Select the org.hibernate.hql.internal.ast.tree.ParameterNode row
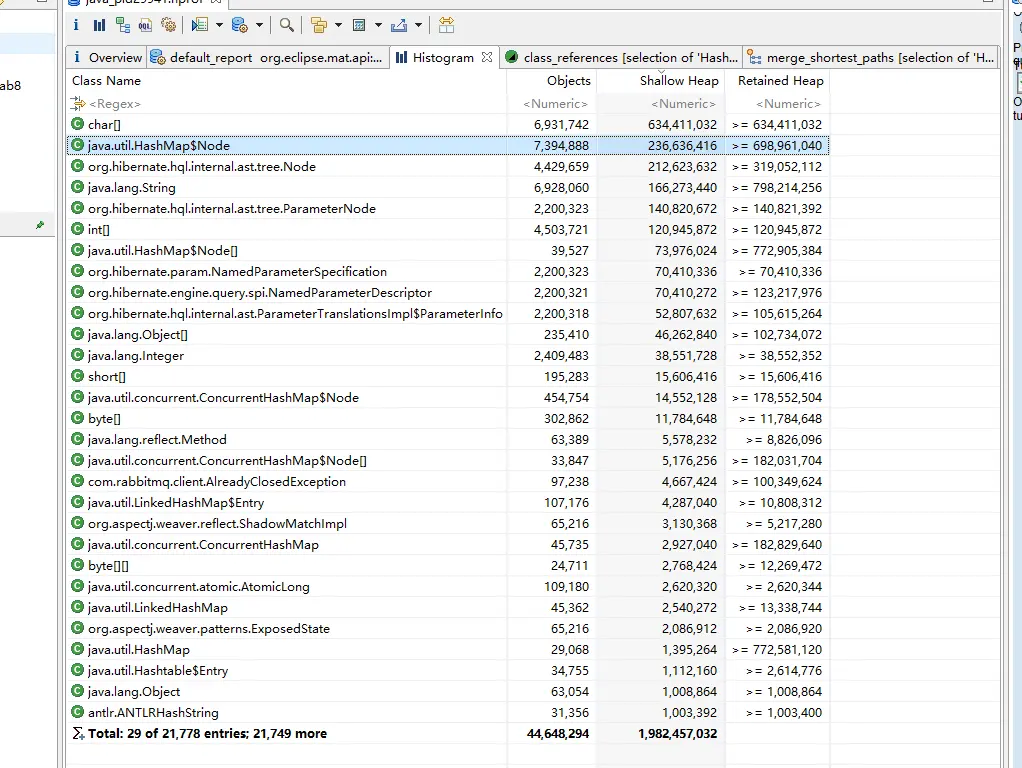The width and height of the screenshot is (1022, 768). (x=448, y=209)
